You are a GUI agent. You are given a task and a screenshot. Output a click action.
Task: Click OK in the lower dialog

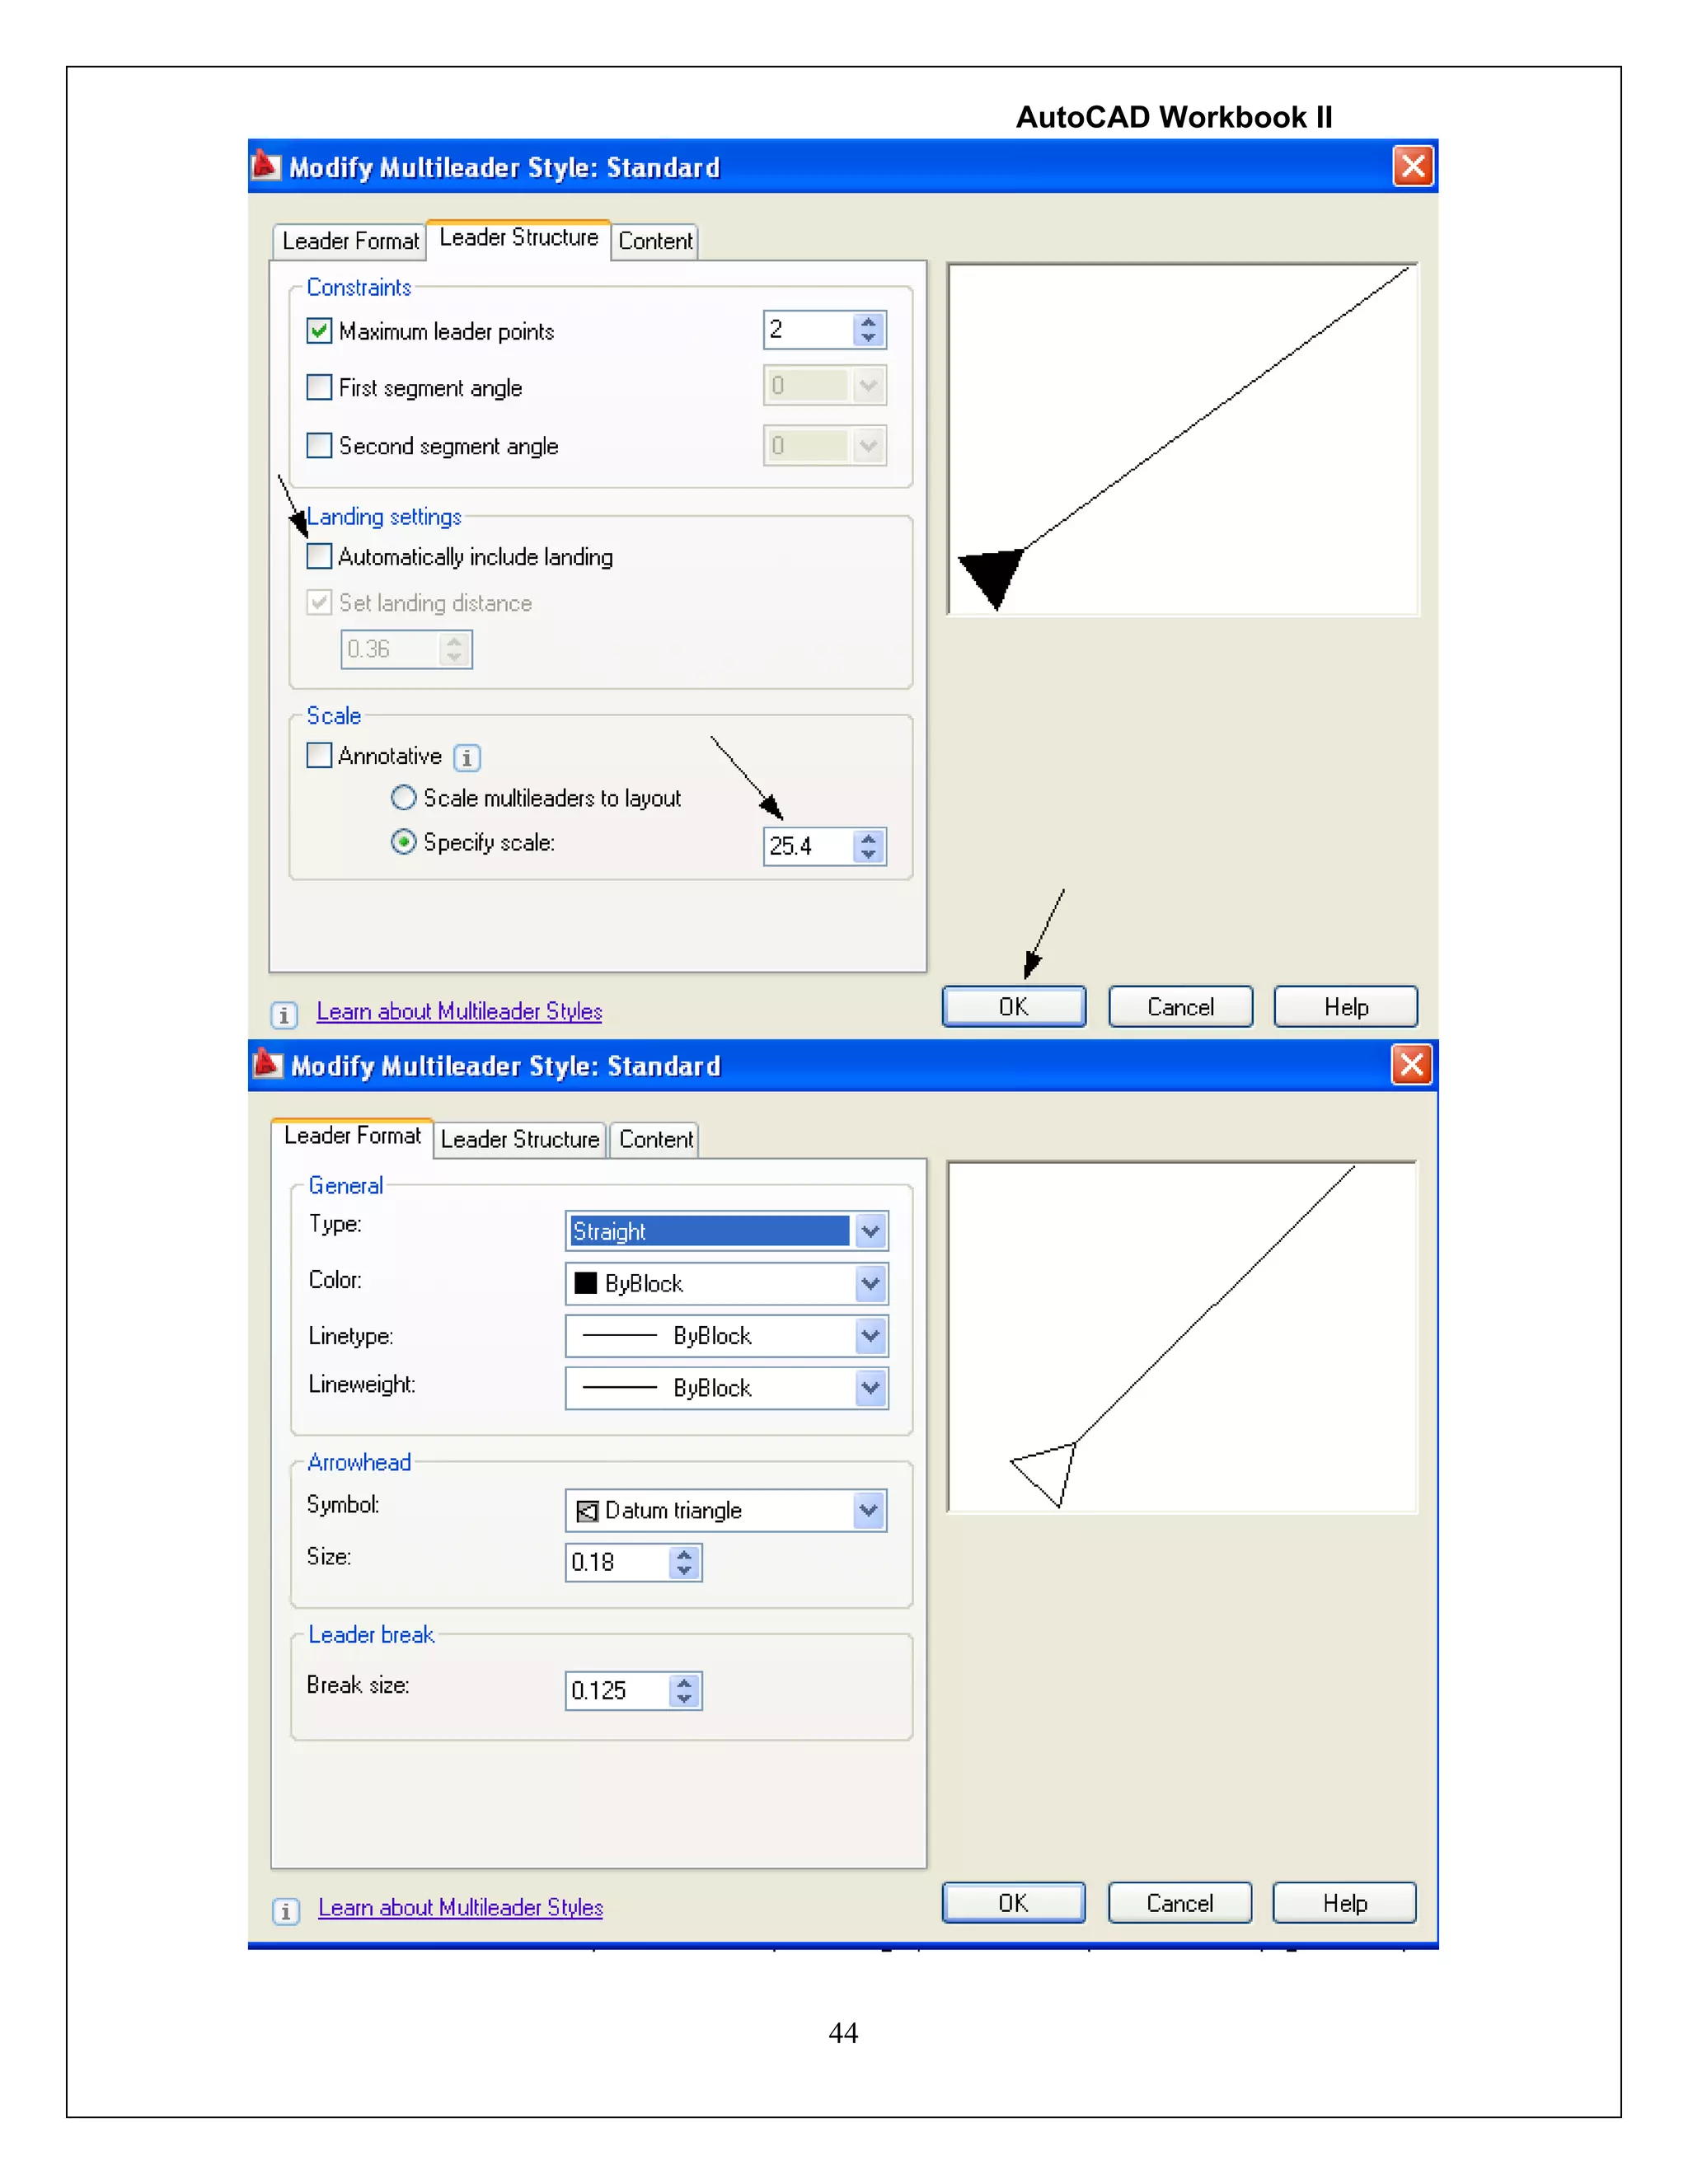(x=1014, y=1902)
